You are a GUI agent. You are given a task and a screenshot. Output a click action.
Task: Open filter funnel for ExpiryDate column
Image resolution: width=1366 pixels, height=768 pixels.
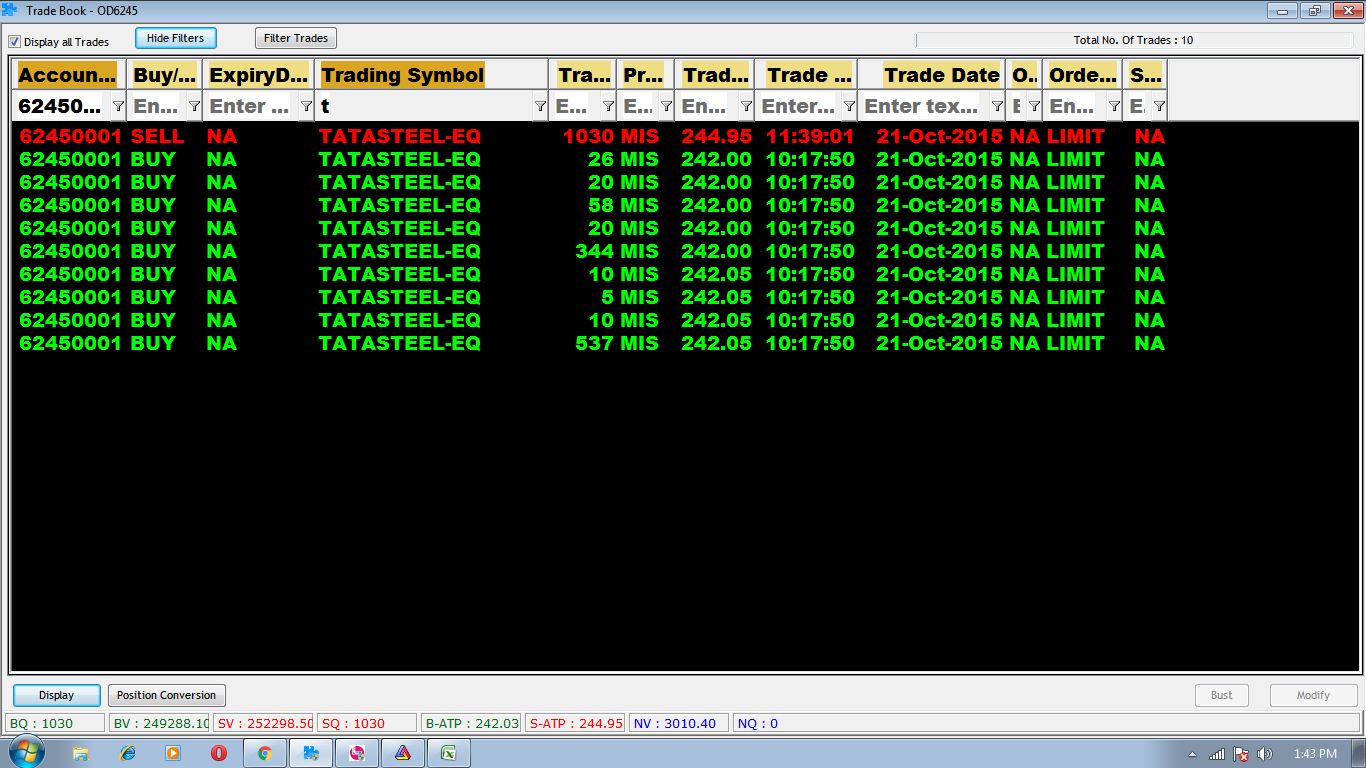pyautogui.click(x=306, y=106)
